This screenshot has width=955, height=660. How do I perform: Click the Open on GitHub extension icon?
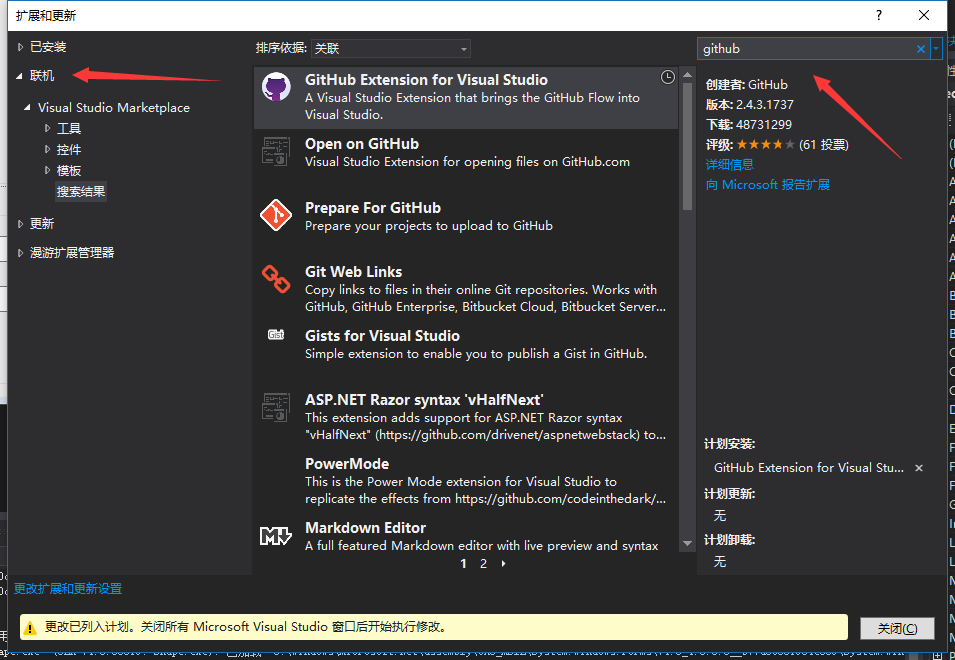[x=276, y=151]
